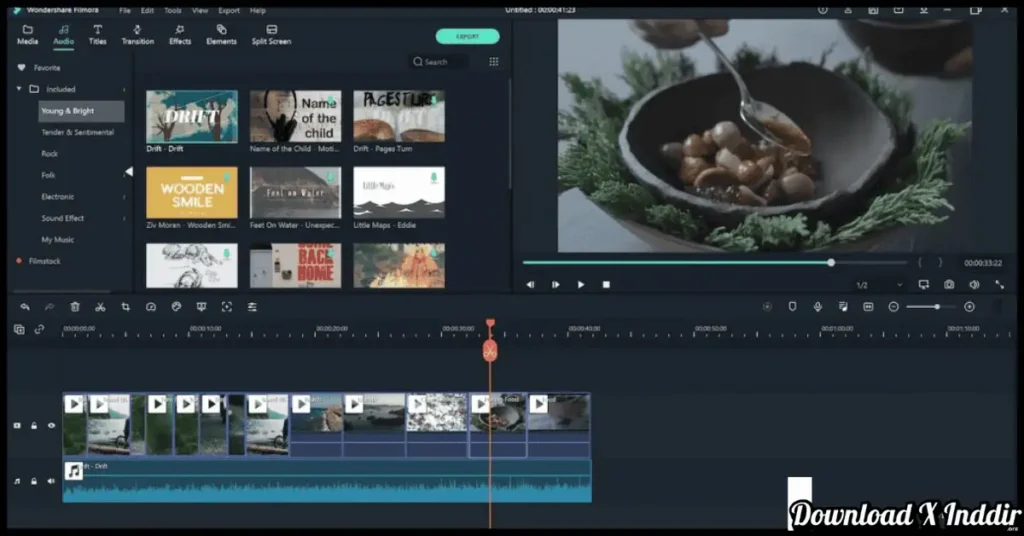This screenshot has width=1024, height=536.
Task: Expand the Electronic music category
Action: click(124, 197)
